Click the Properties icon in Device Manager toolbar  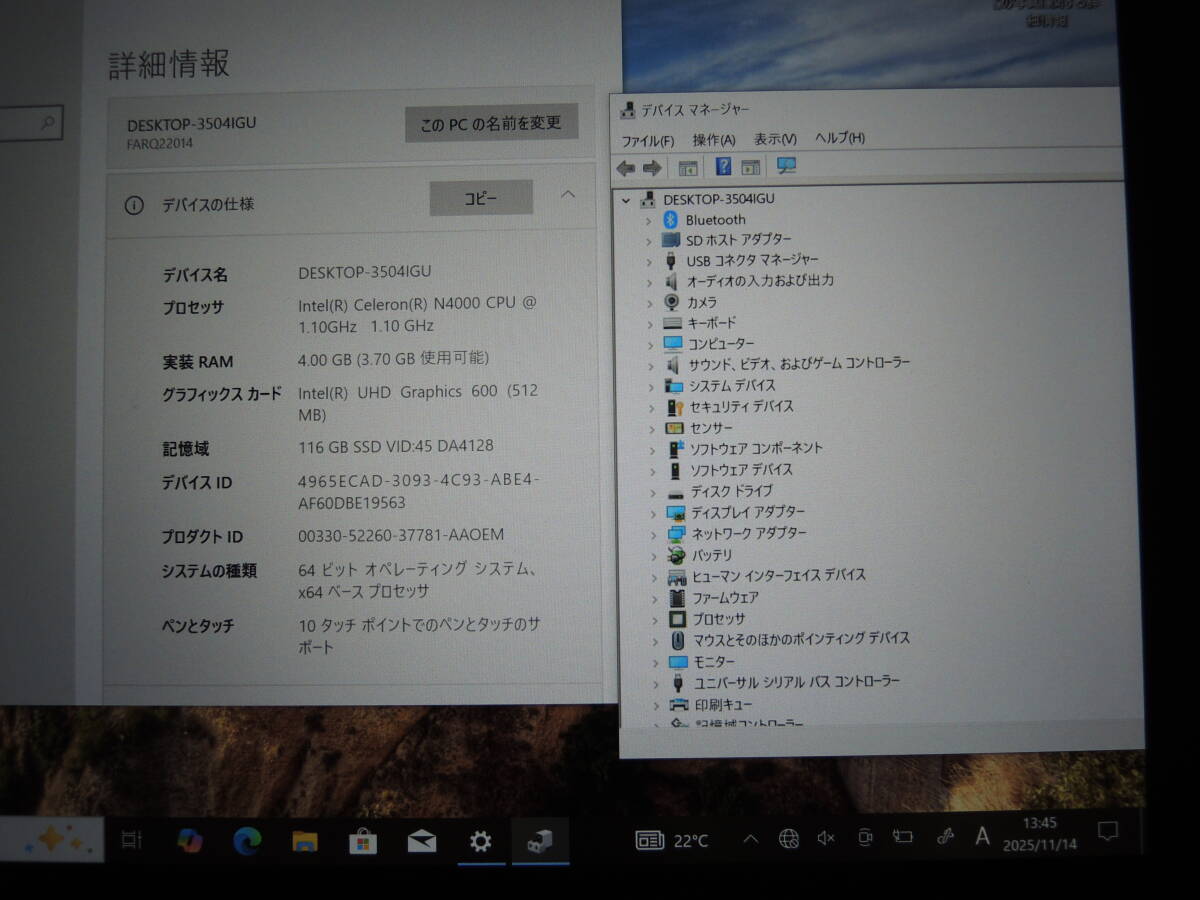tap(688, 167)
